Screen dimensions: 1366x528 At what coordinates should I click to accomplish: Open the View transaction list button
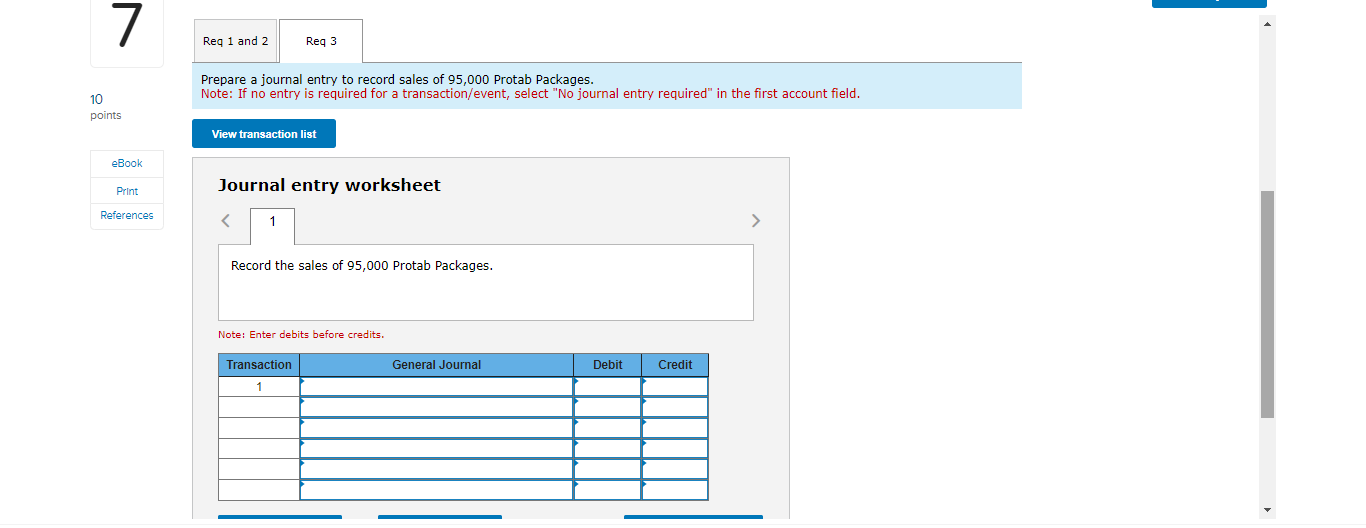point(264,134)
